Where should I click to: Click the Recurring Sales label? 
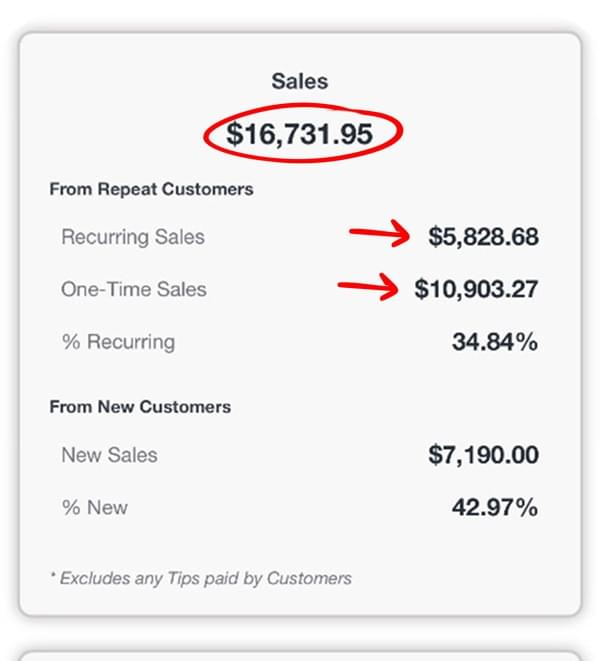133,237
